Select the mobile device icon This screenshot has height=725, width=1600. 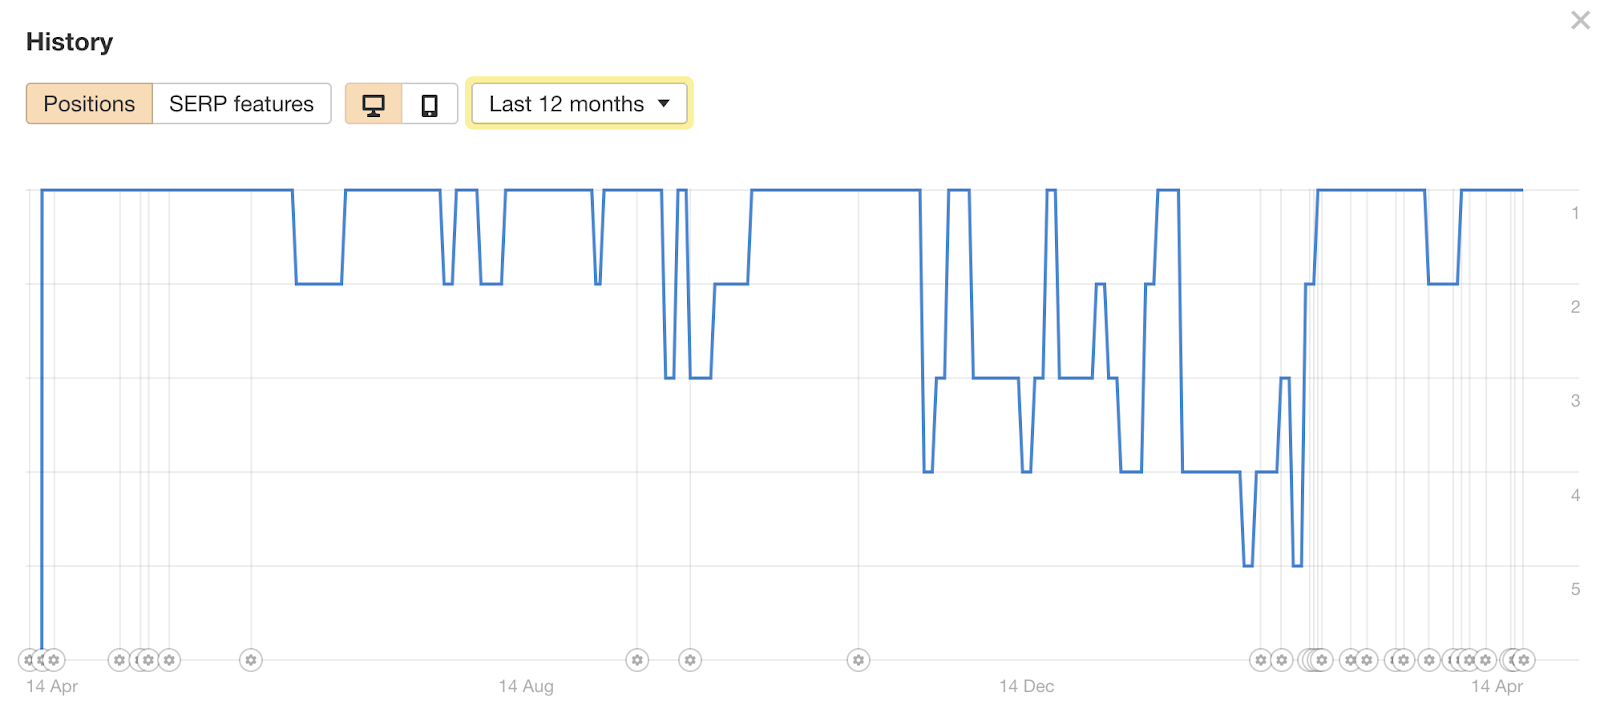[429, 103]
